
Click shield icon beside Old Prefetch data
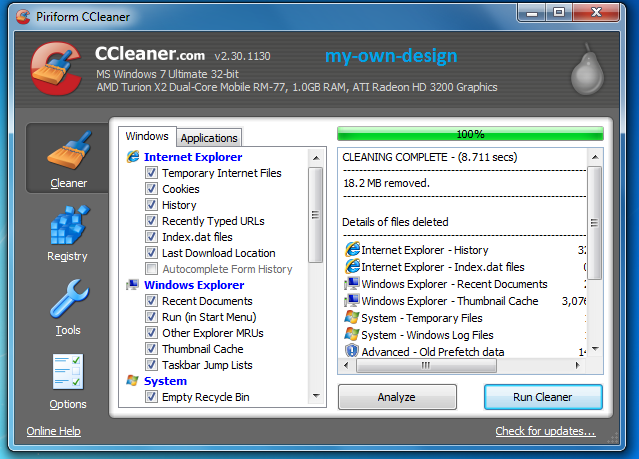352,351
